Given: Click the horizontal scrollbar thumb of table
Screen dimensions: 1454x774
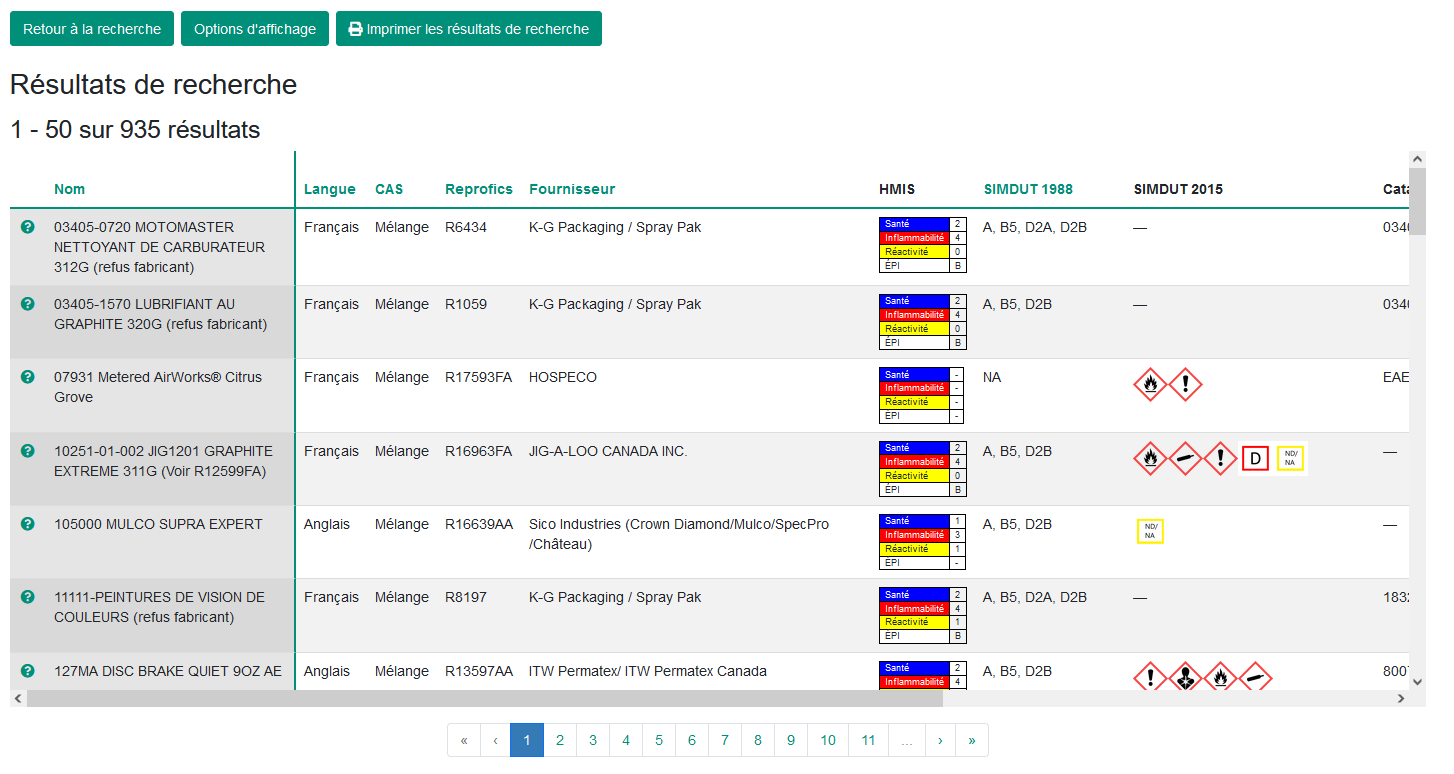Looking at the screenshot, I should coord(485,699).
